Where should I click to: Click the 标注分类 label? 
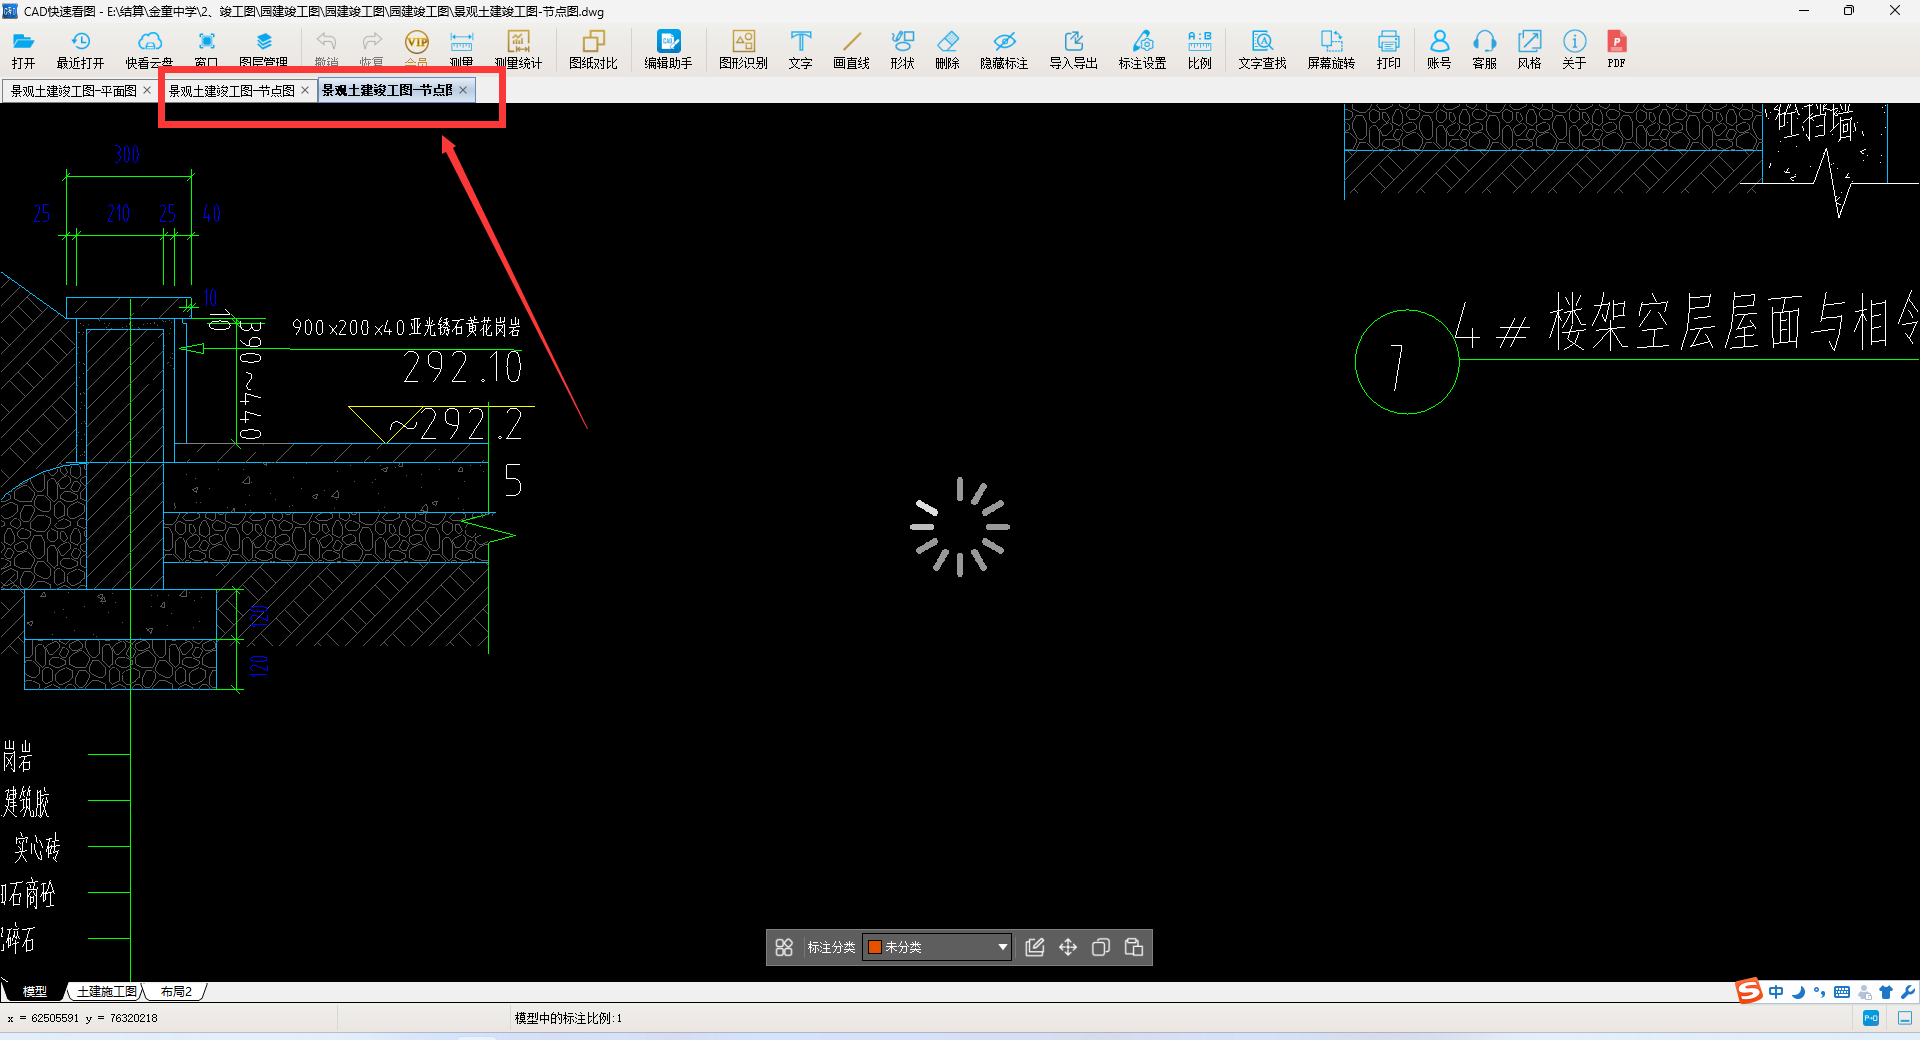[831, 947]
